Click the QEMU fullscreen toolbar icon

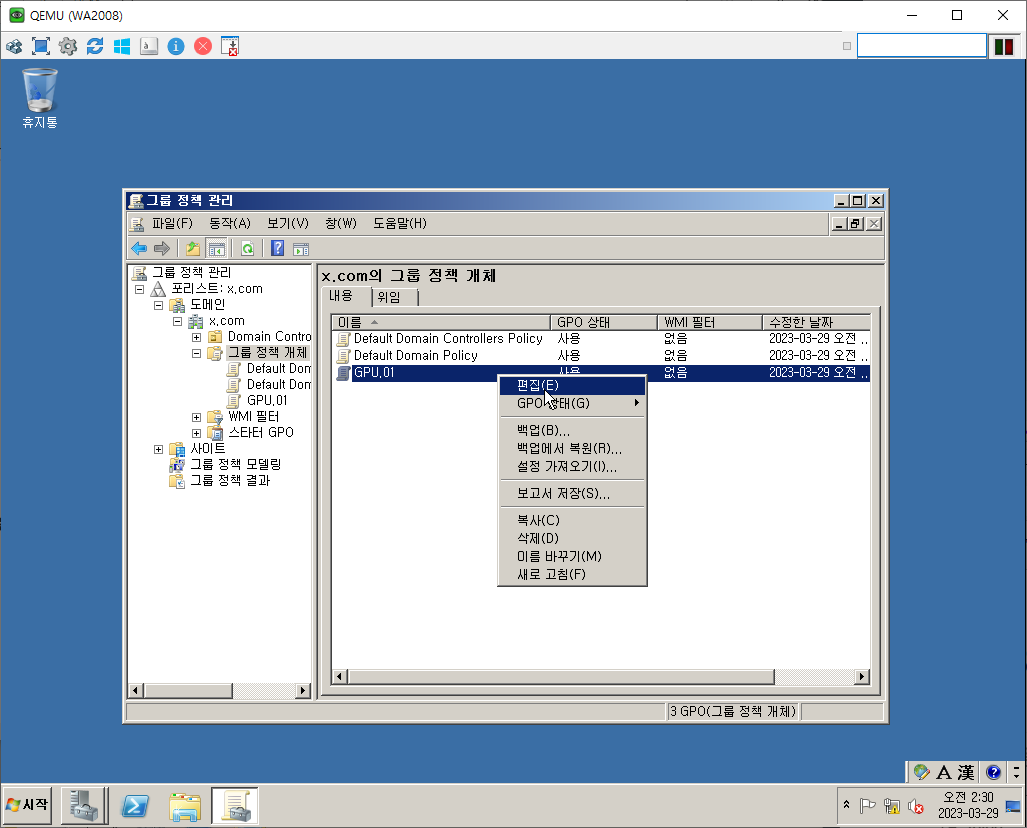41,46
